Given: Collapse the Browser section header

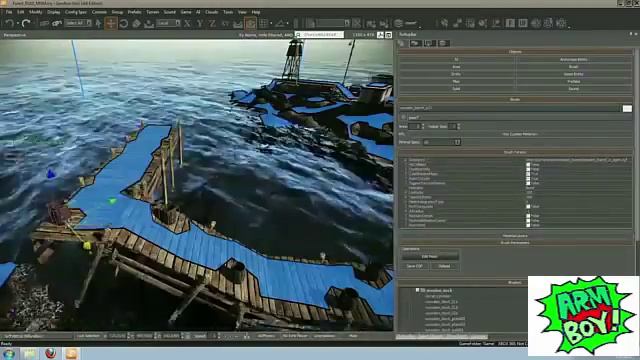Looking at the screenshot, I should (515, 282).
